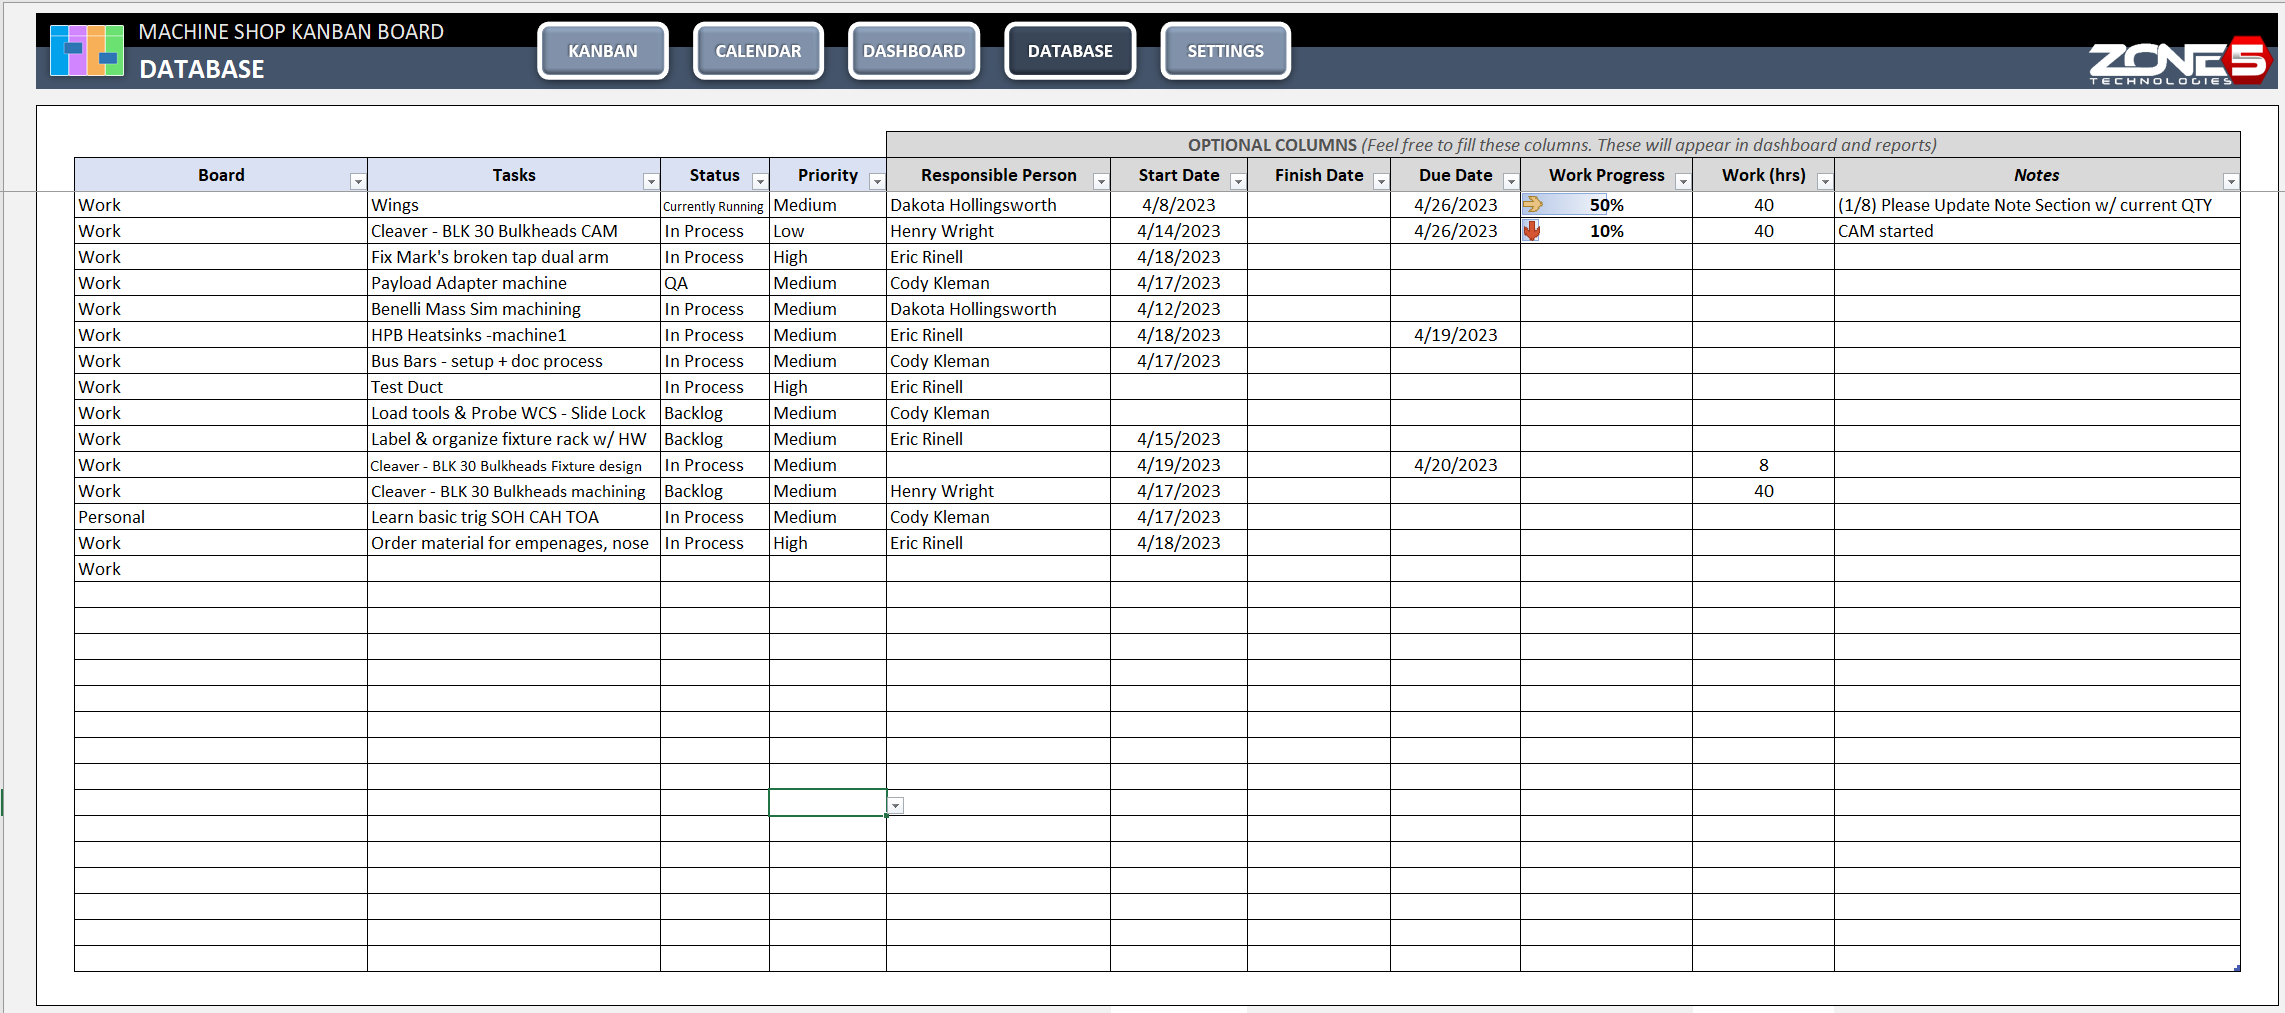Open the Status column filter
This screenshot has width=2285, height=1013.
tap(760, 180)
